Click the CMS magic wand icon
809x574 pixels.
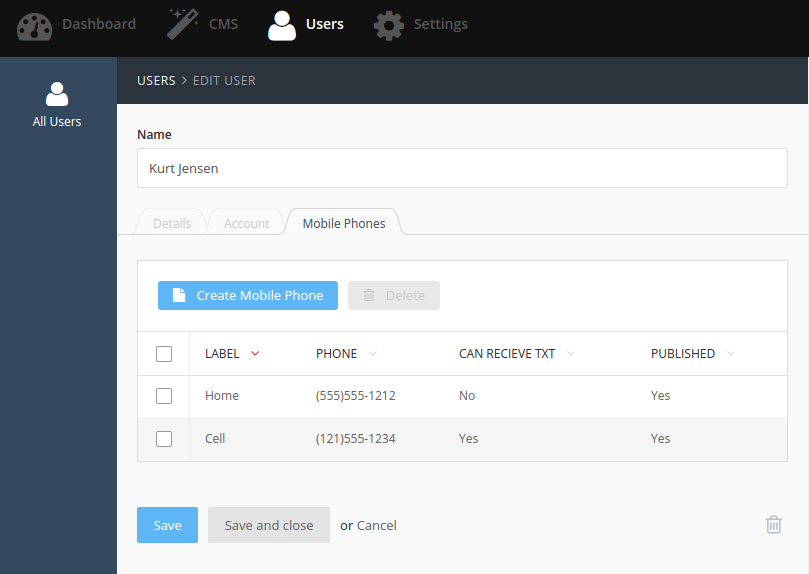pyautogui.click(x=183, y=24)
